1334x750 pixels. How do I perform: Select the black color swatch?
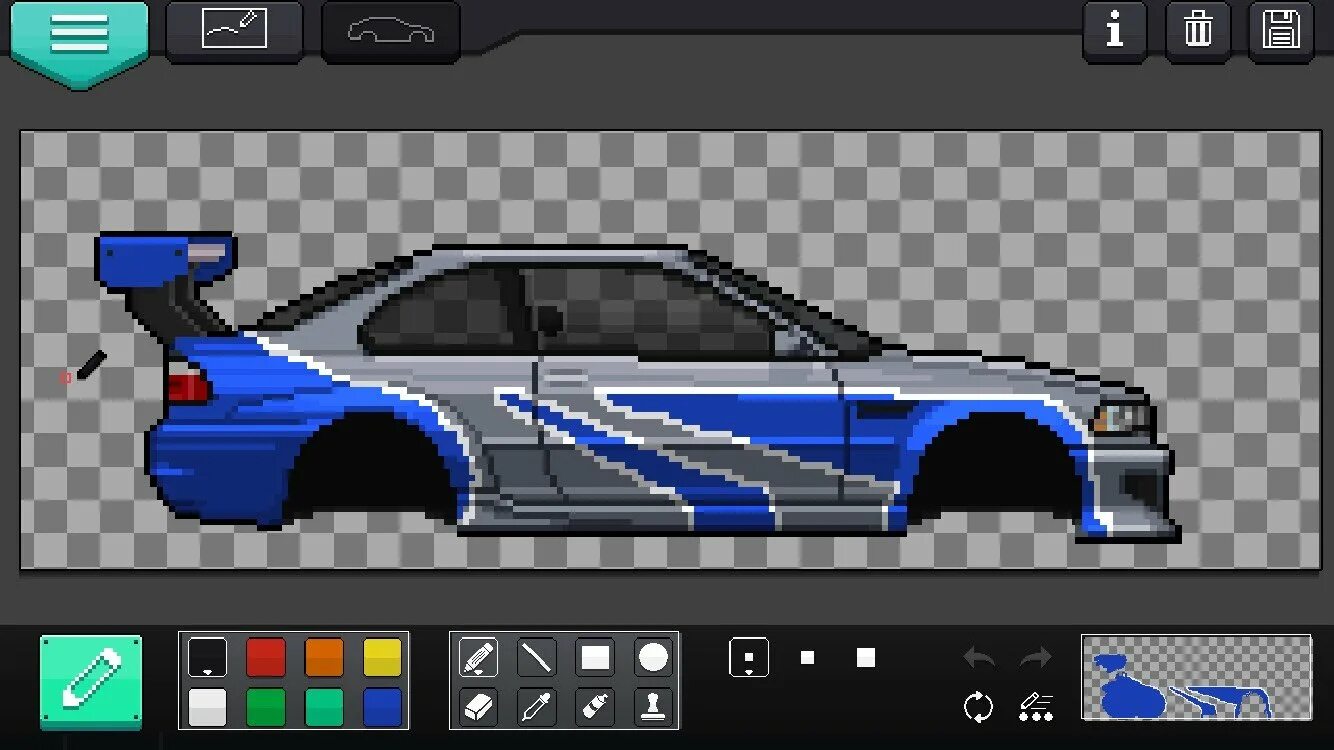tap(207, 658)
